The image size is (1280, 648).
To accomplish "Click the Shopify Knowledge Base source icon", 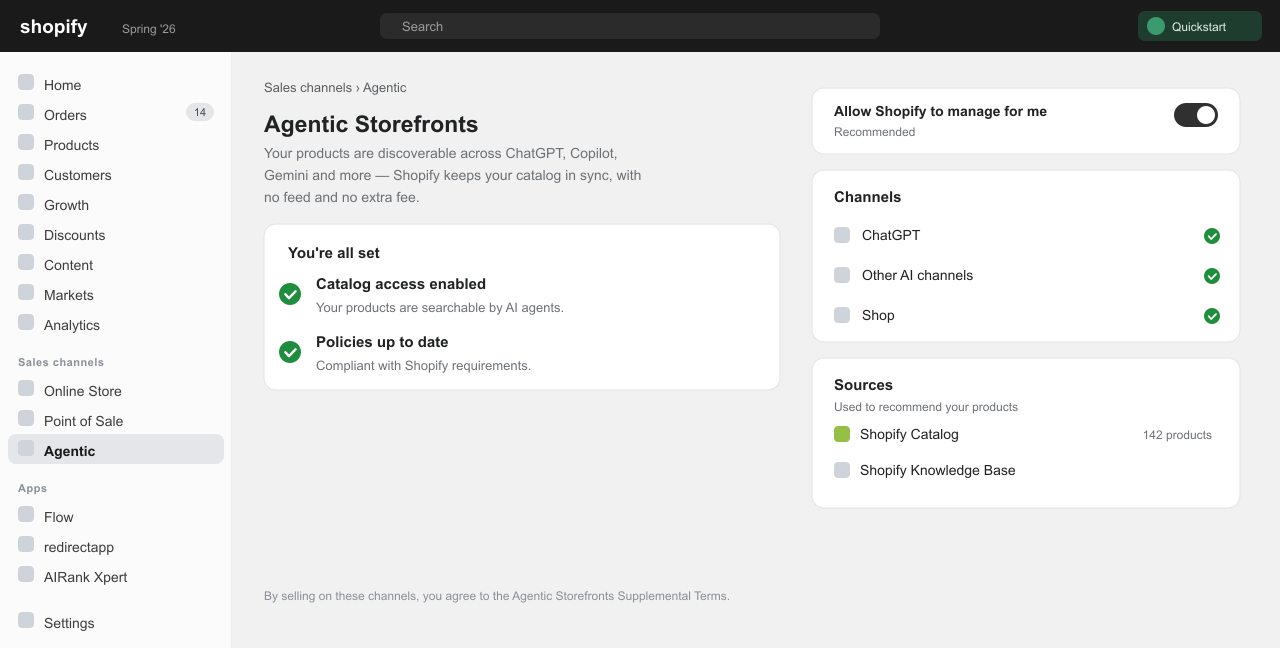I will click(x=842, y=470).
